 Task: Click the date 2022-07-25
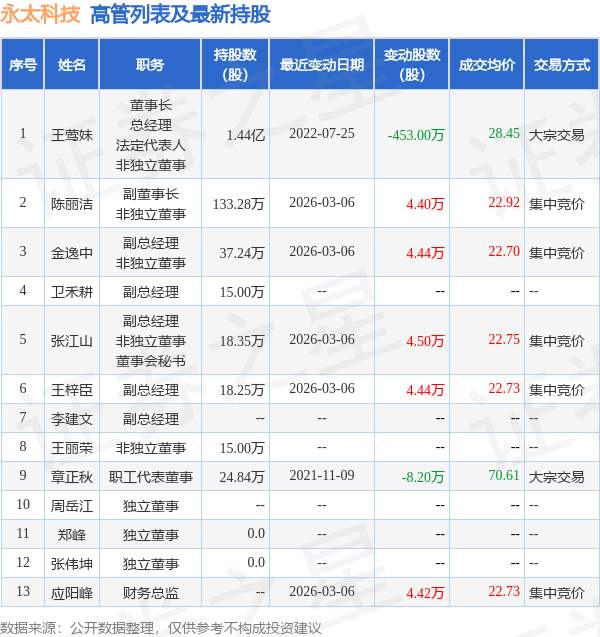click(322, 133)
